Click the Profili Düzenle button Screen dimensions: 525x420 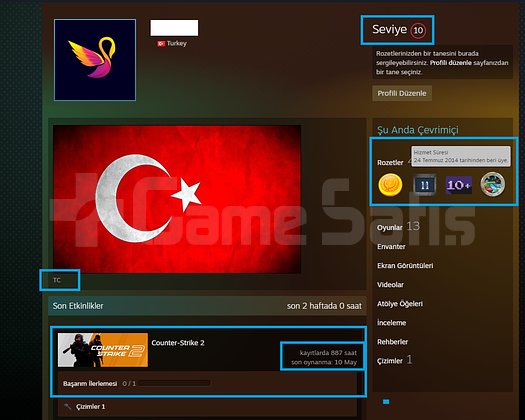click(402, 93)
